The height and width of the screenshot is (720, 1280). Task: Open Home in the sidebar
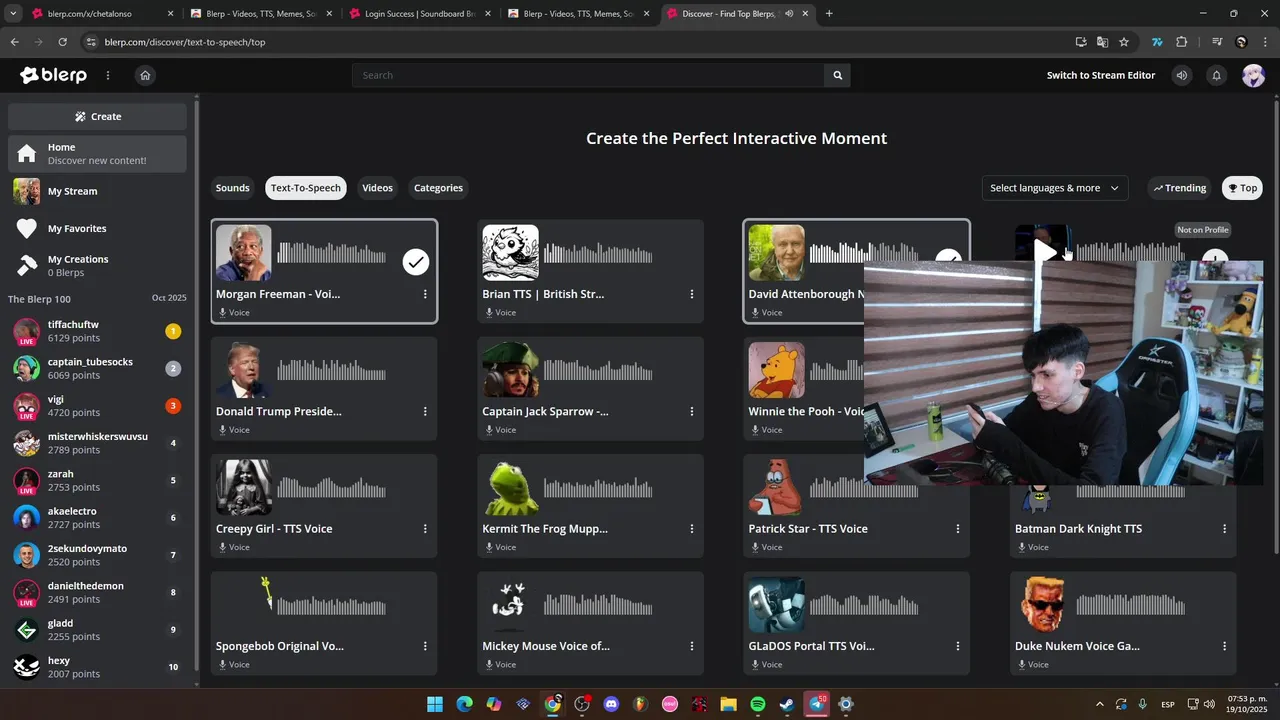[x=97, y=154]
